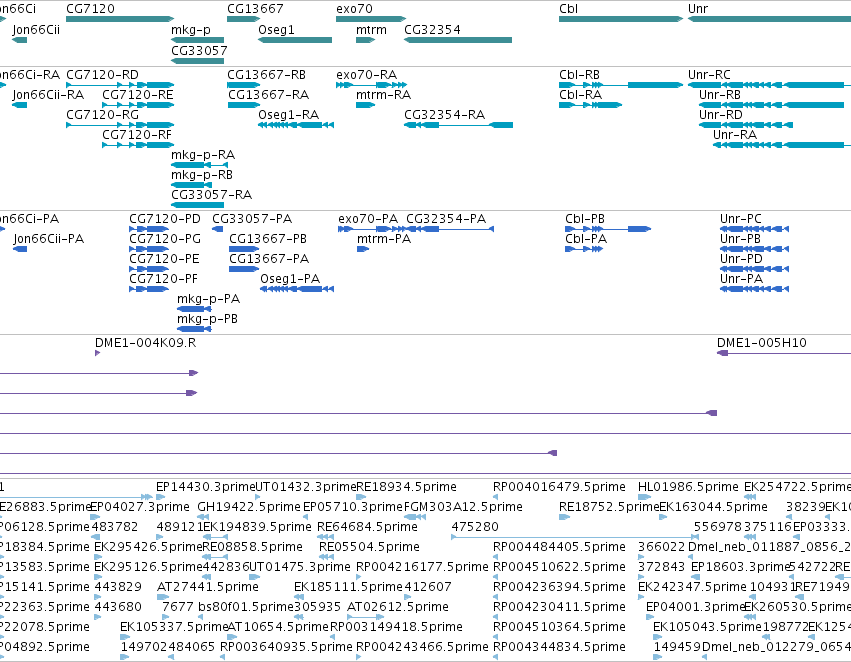Click protein CG33057-PA
851x662 pixels.
(218, 229)
